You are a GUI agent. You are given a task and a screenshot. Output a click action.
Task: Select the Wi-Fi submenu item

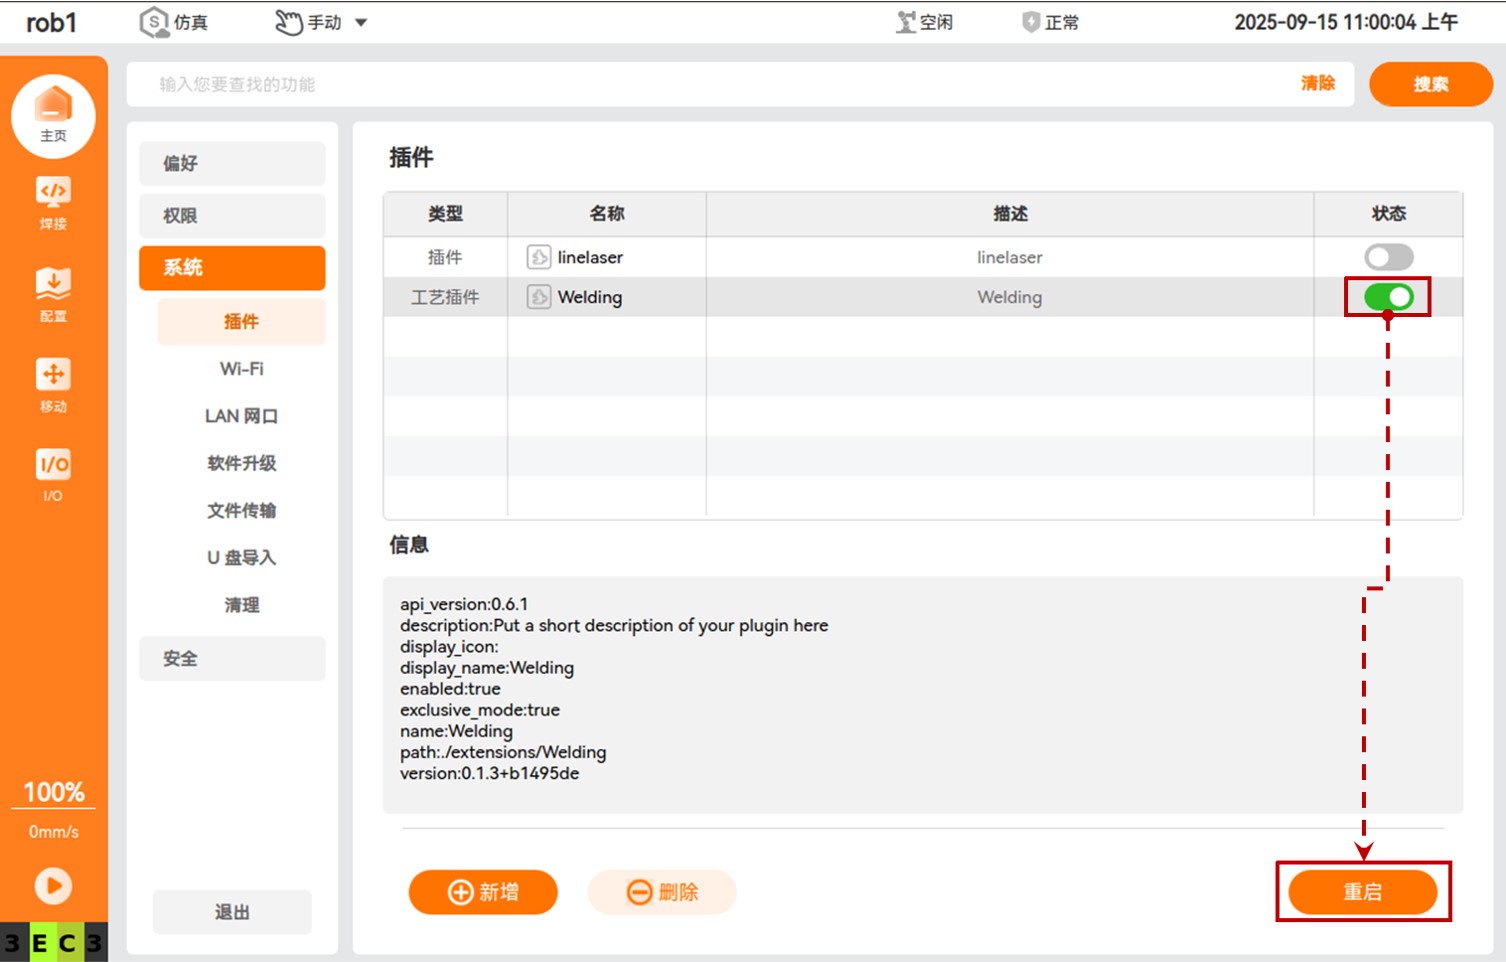(241, 369)
